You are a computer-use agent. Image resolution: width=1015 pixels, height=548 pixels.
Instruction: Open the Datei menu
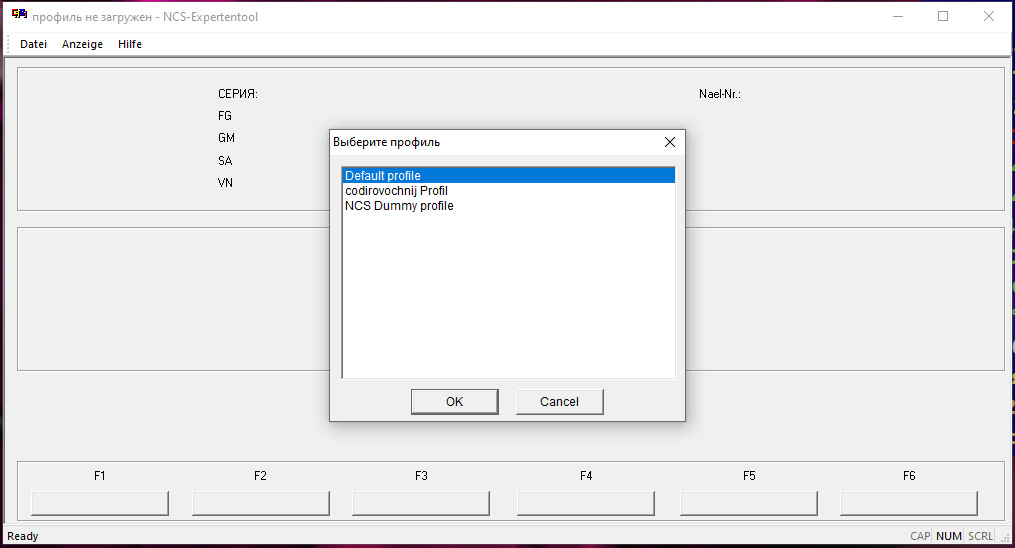click(33, 44)
